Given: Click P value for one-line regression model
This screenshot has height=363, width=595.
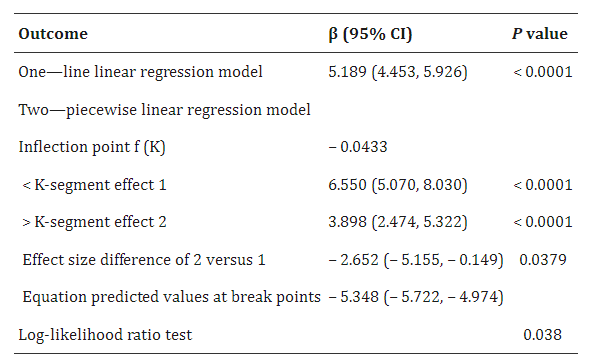Looking at the screenshot, I should tap(543, 72).
